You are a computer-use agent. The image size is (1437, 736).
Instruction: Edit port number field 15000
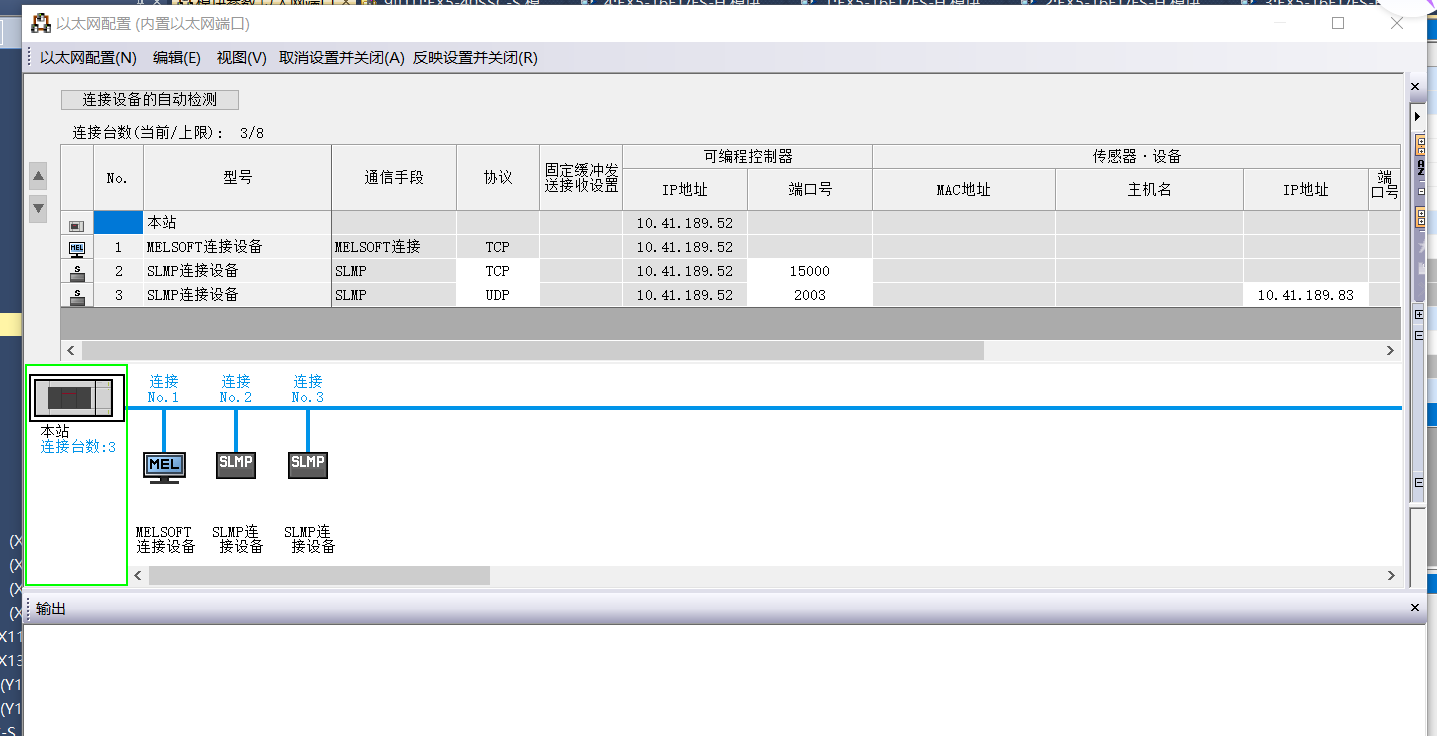(x=809, y=271)
